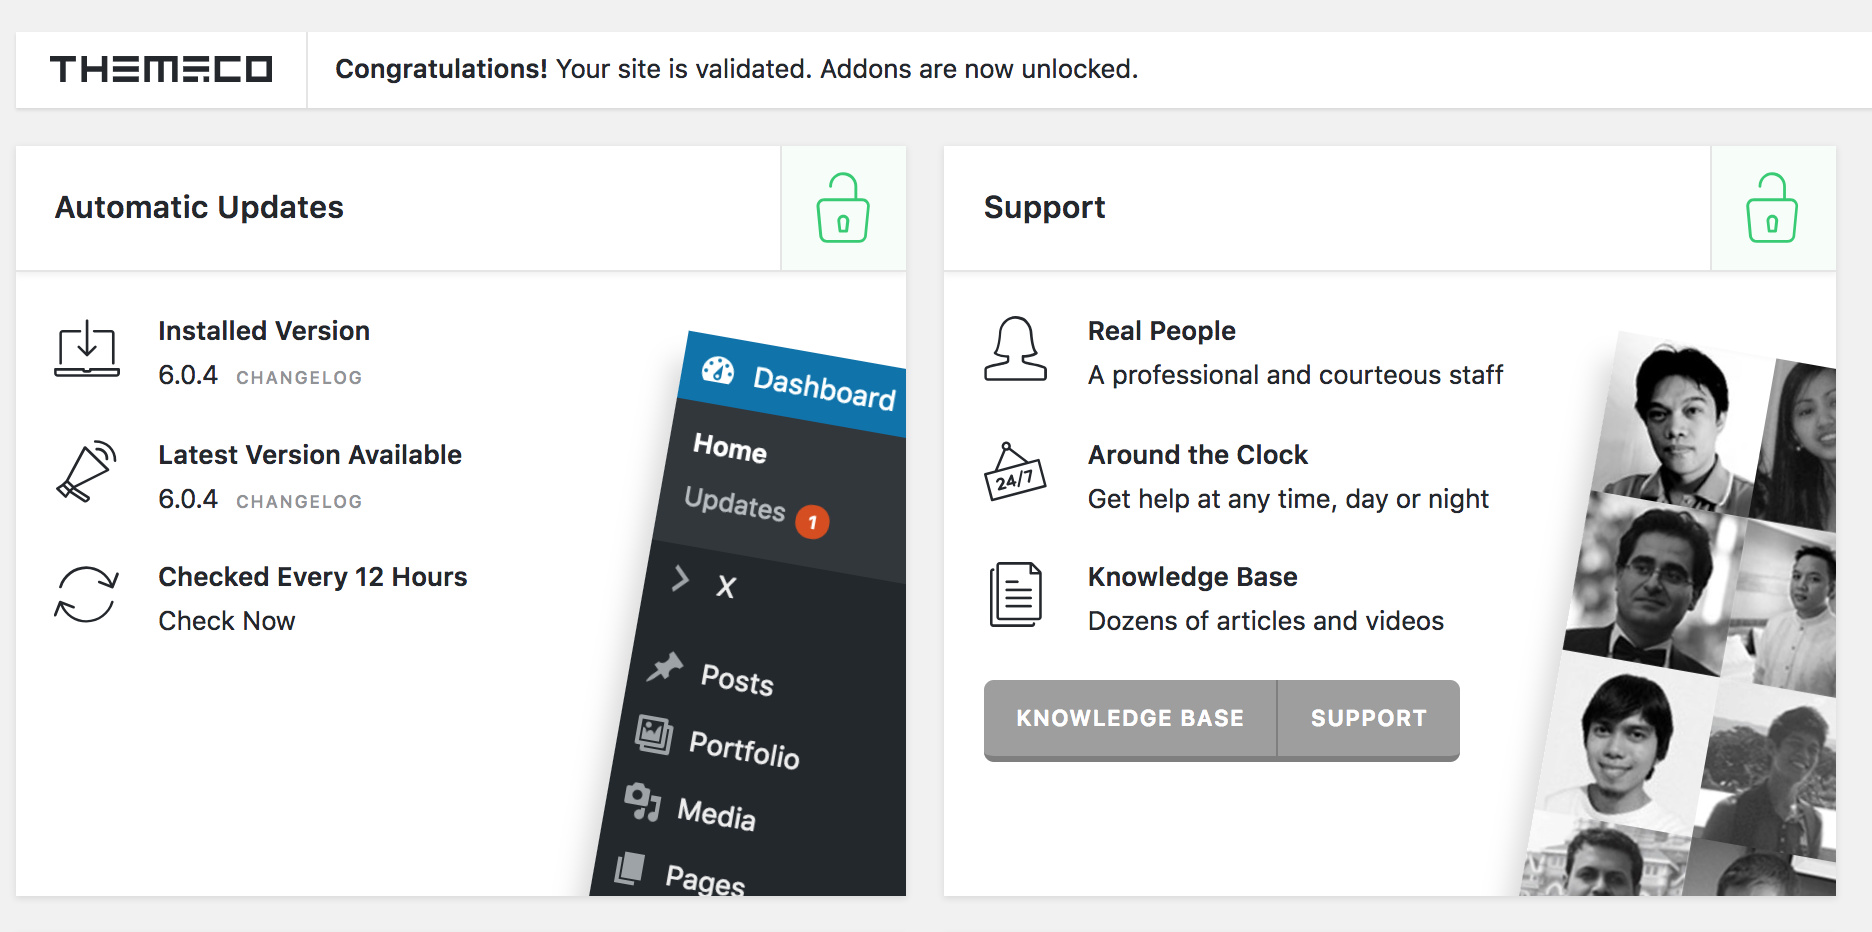Click the Installed Version download icon
The width and height of the screenshot is (1872, 932).
pos(87,349)
